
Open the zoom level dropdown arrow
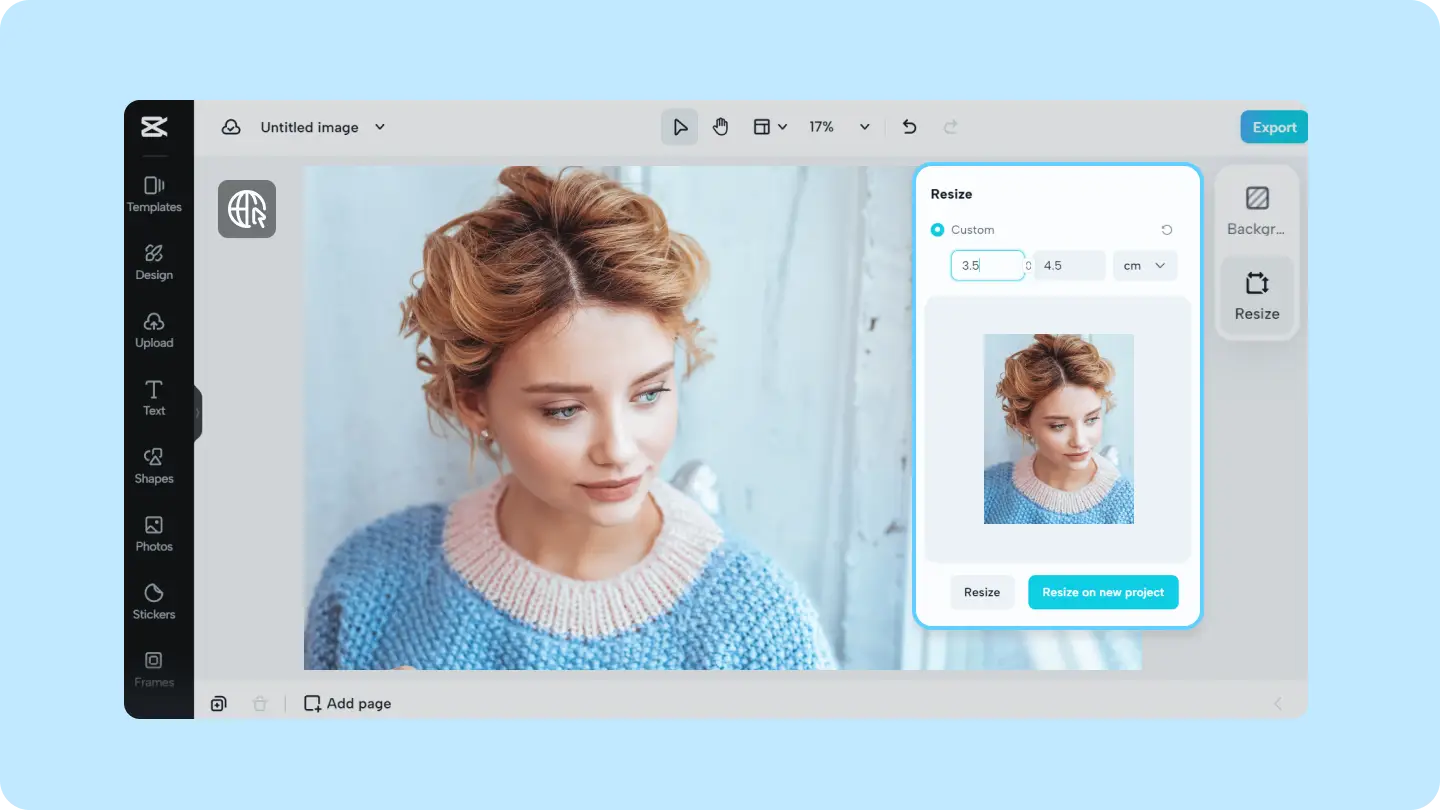coord(865,127)
